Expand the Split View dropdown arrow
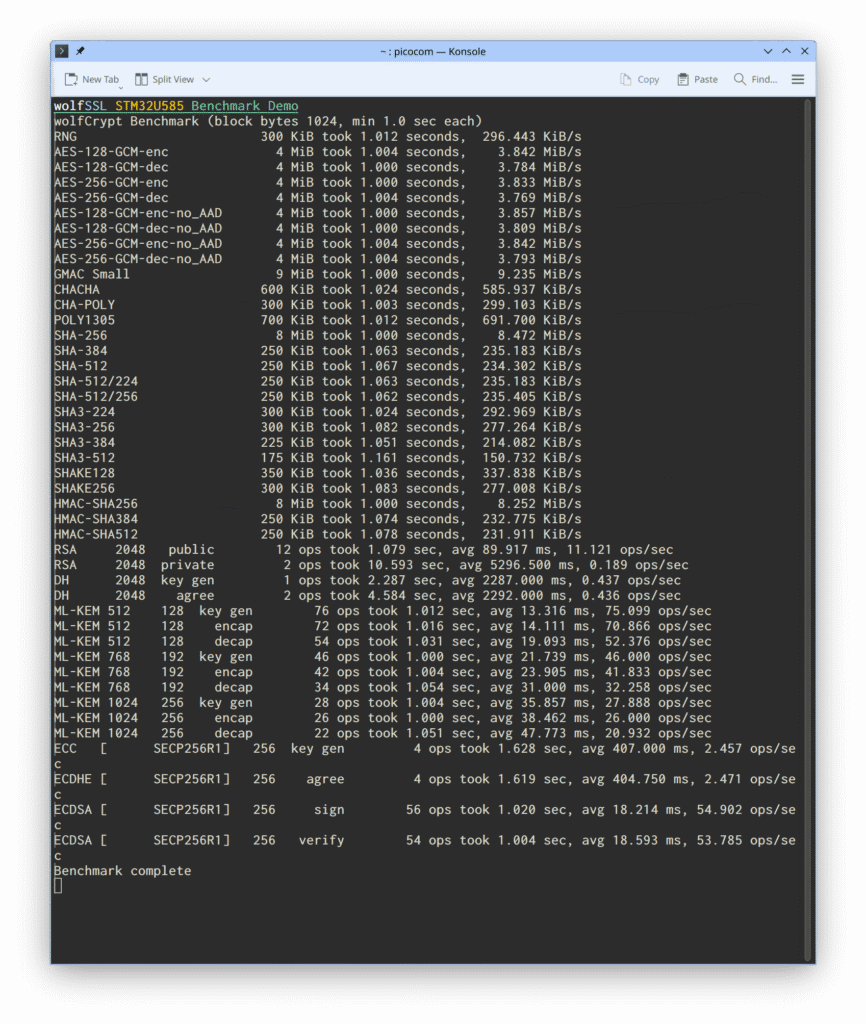This screenshot has height=1024, width=866. pos(207,79)
